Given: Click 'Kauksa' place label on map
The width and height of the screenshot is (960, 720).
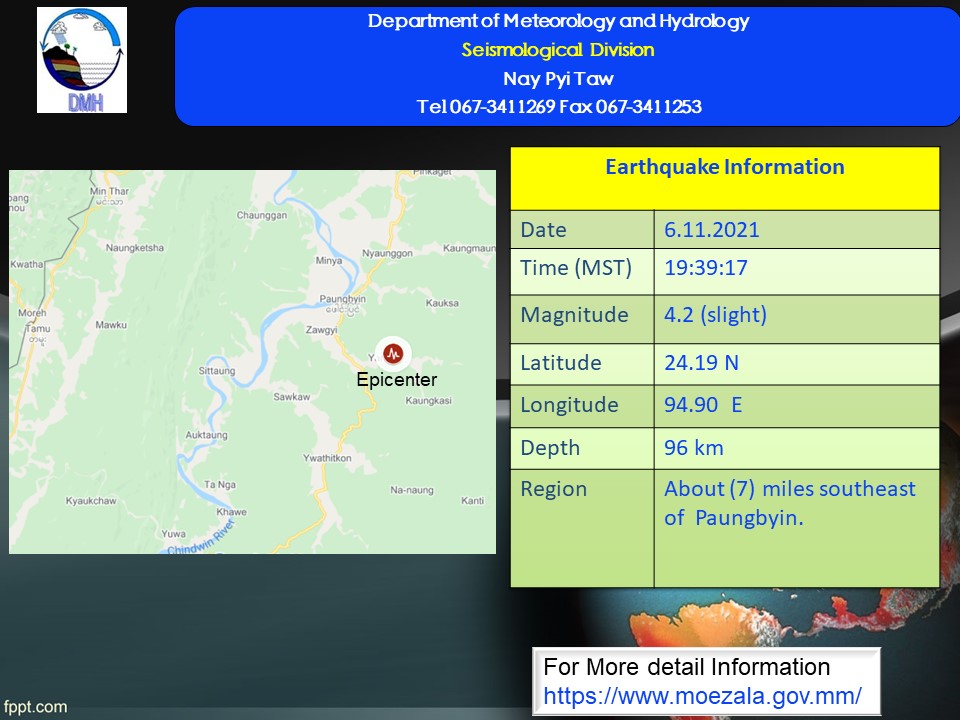Looking at the screenshot, I should coord(442,303).
